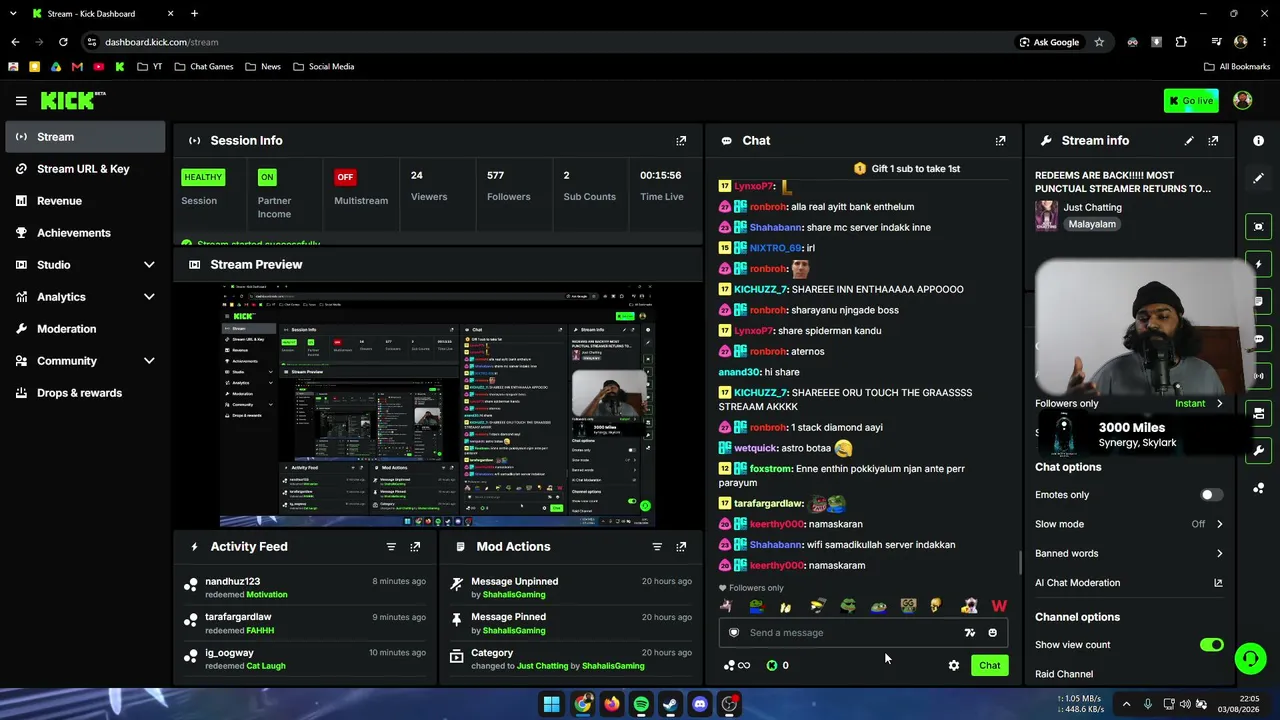Click nandhuz123 in Activity Feed

pos(232,581)
